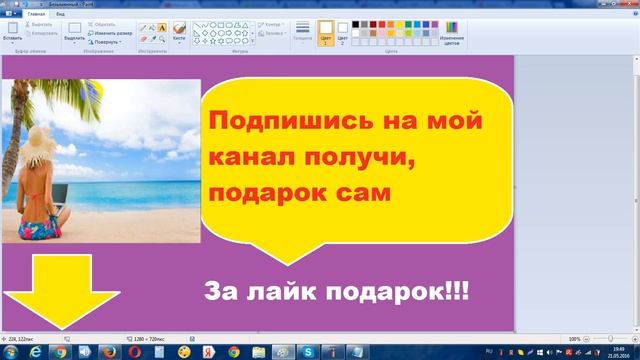Click the Вставить paste clipboard icon
This screenshot has width=640, height=360.
click(13, 28)
